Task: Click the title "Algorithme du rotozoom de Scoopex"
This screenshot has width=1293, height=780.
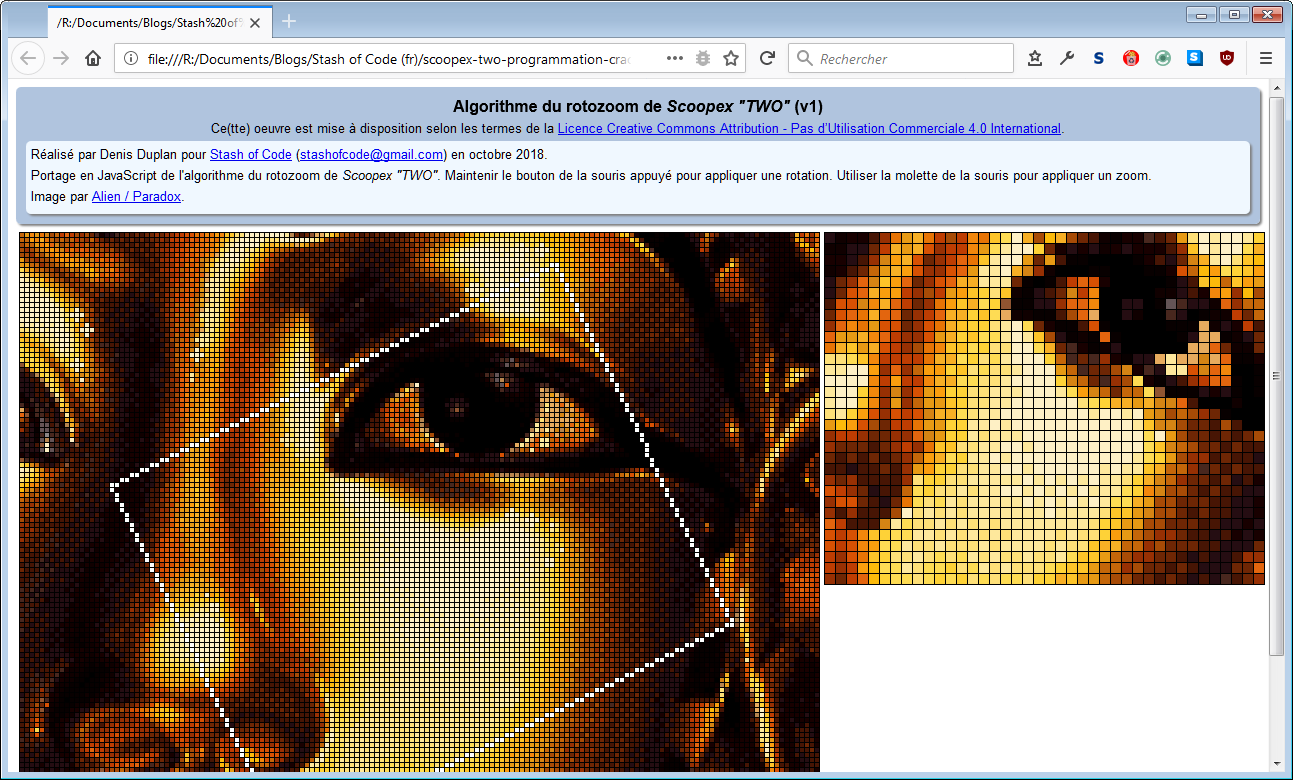Action: tap(638, 106)
